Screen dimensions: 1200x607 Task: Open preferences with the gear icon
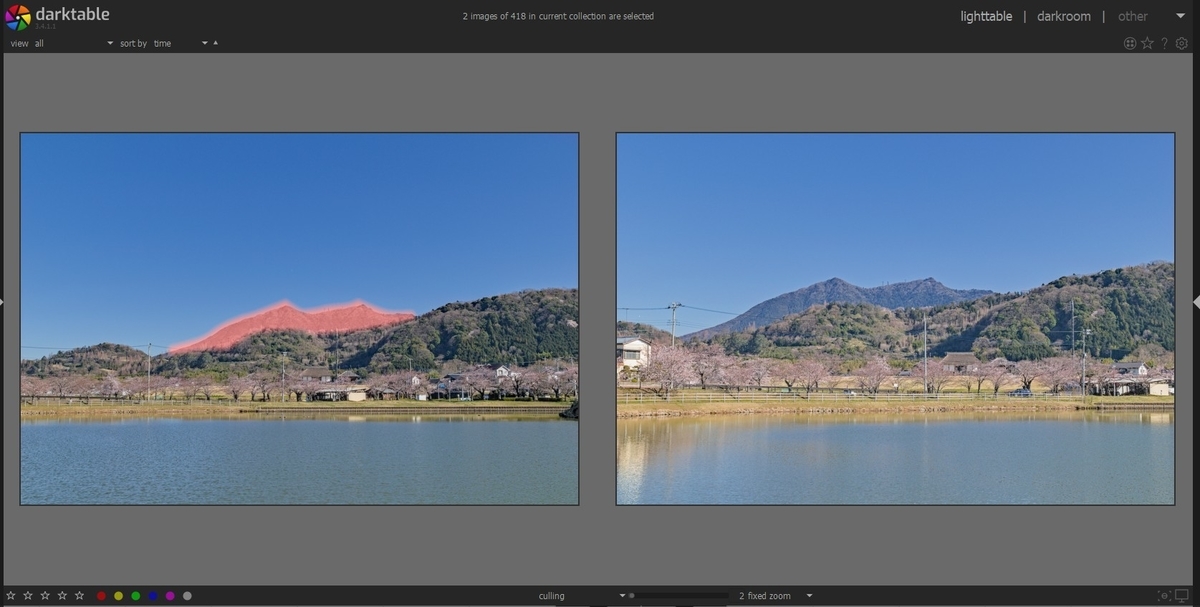[1182, 43]
